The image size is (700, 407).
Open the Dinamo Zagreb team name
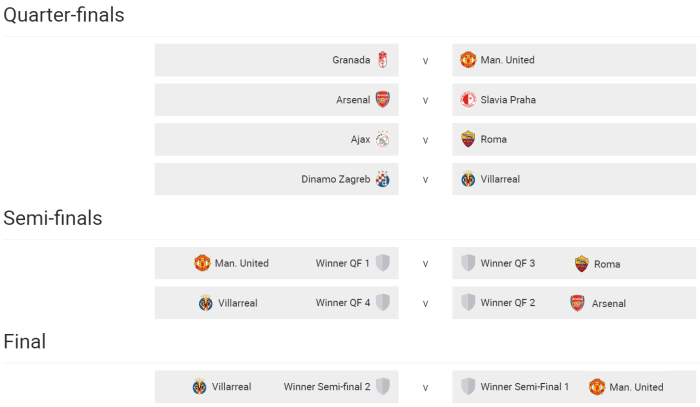click(336, 180)
